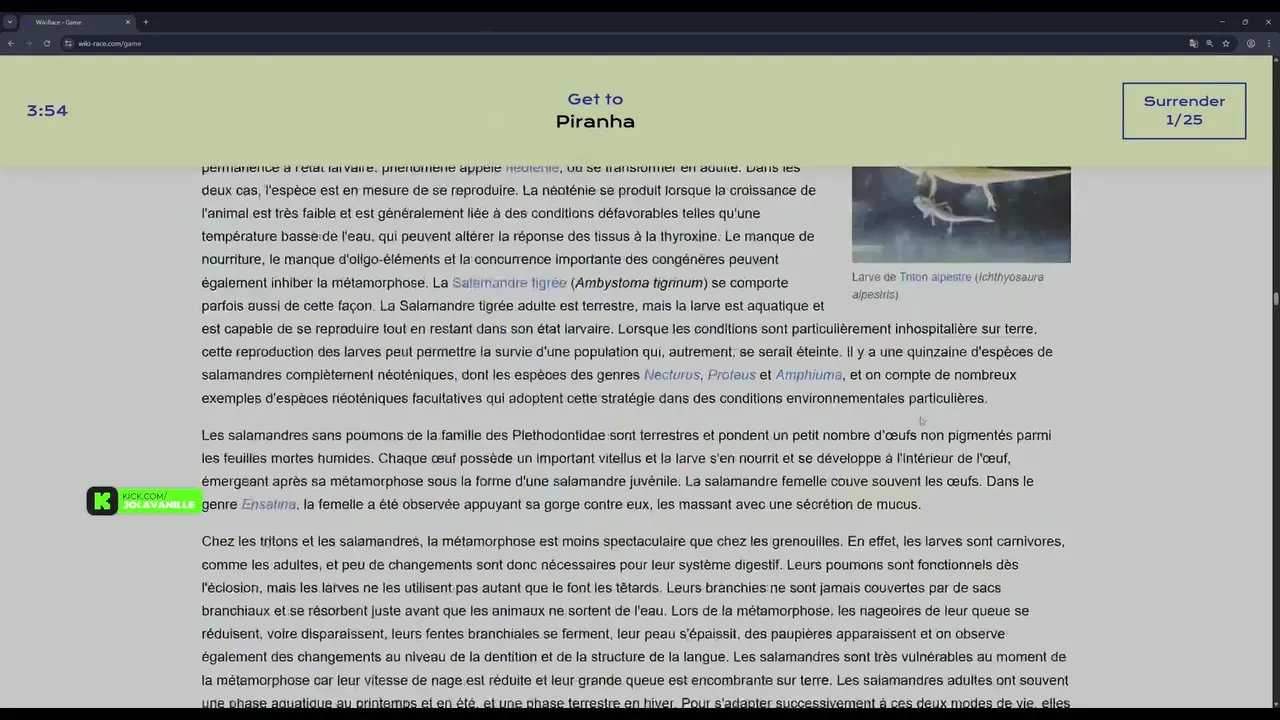The height and width of the screenshot is (720, 1280).
Task: Reload the wiki-race page
Action: (46, 43)
